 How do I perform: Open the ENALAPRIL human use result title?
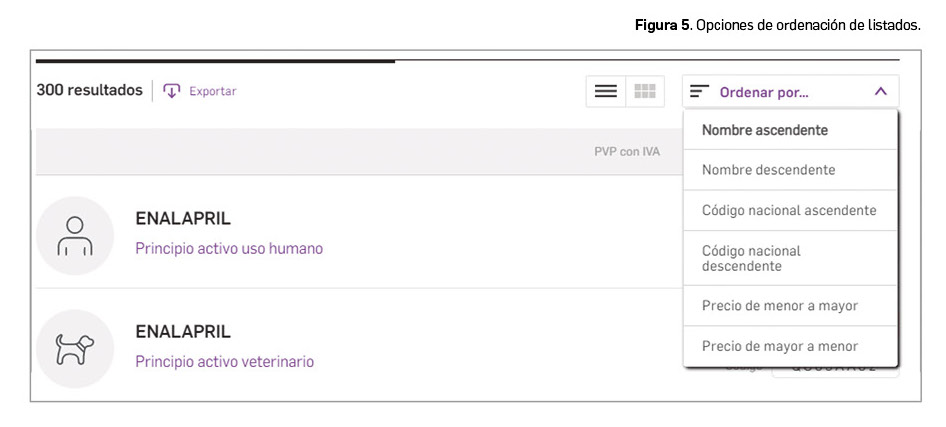point(183,219)
